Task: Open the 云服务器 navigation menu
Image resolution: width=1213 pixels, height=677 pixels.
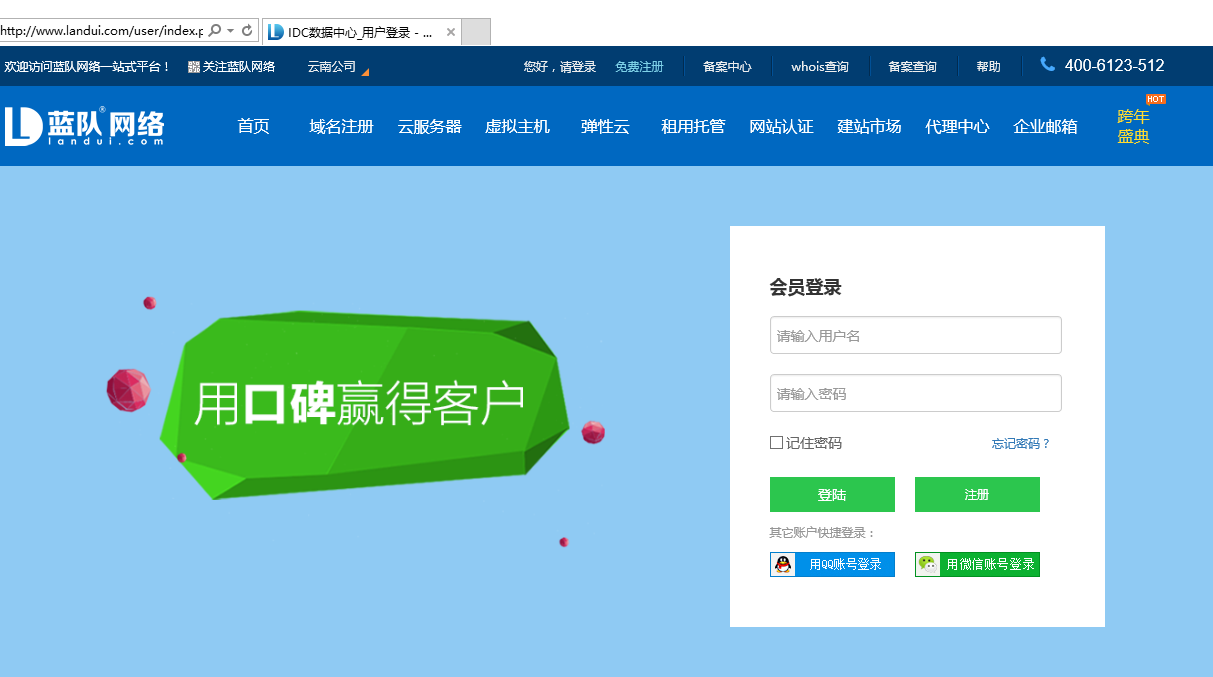Action: pyautogui.click(x=429, y=126)
